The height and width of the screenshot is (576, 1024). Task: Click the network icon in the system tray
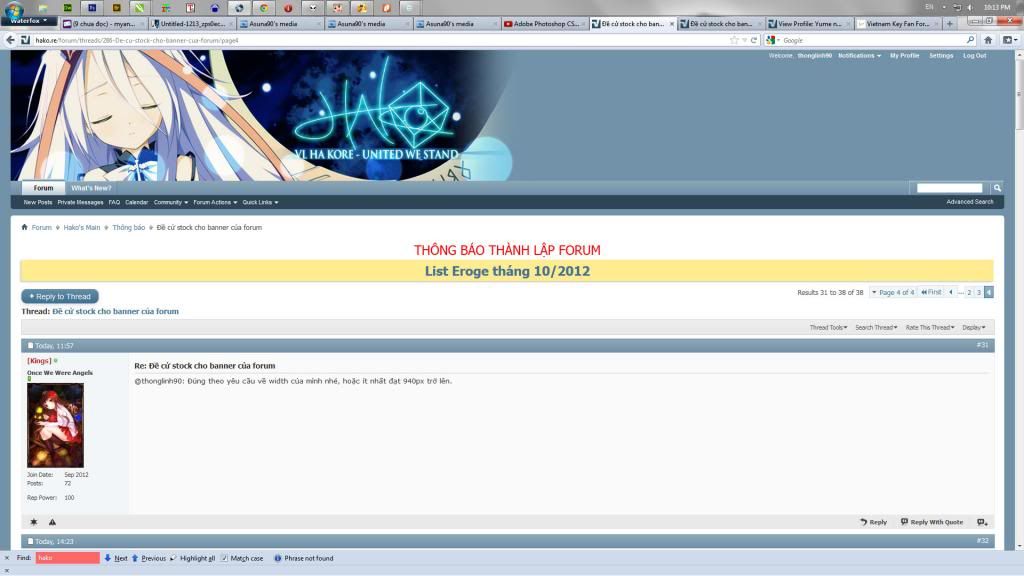(957, 7)
